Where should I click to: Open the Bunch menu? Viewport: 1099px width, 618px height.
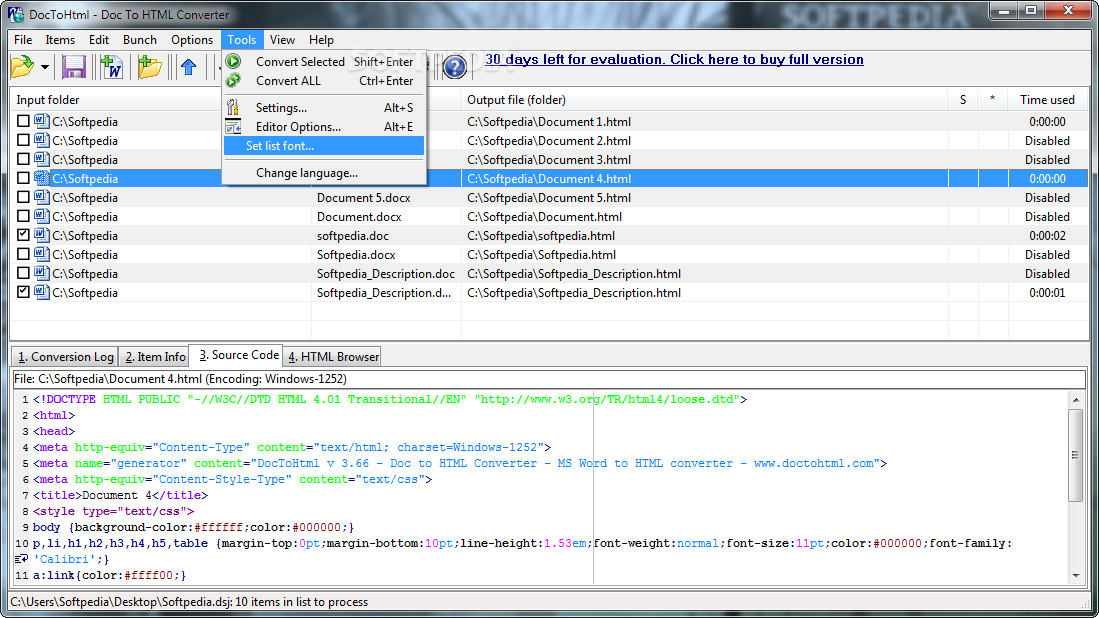[139, 40]
